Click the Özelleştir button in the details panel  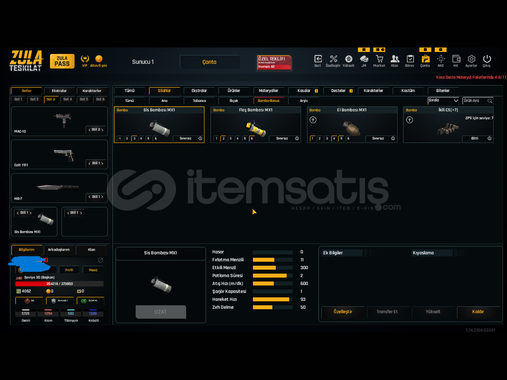click(x=343, y=312)
